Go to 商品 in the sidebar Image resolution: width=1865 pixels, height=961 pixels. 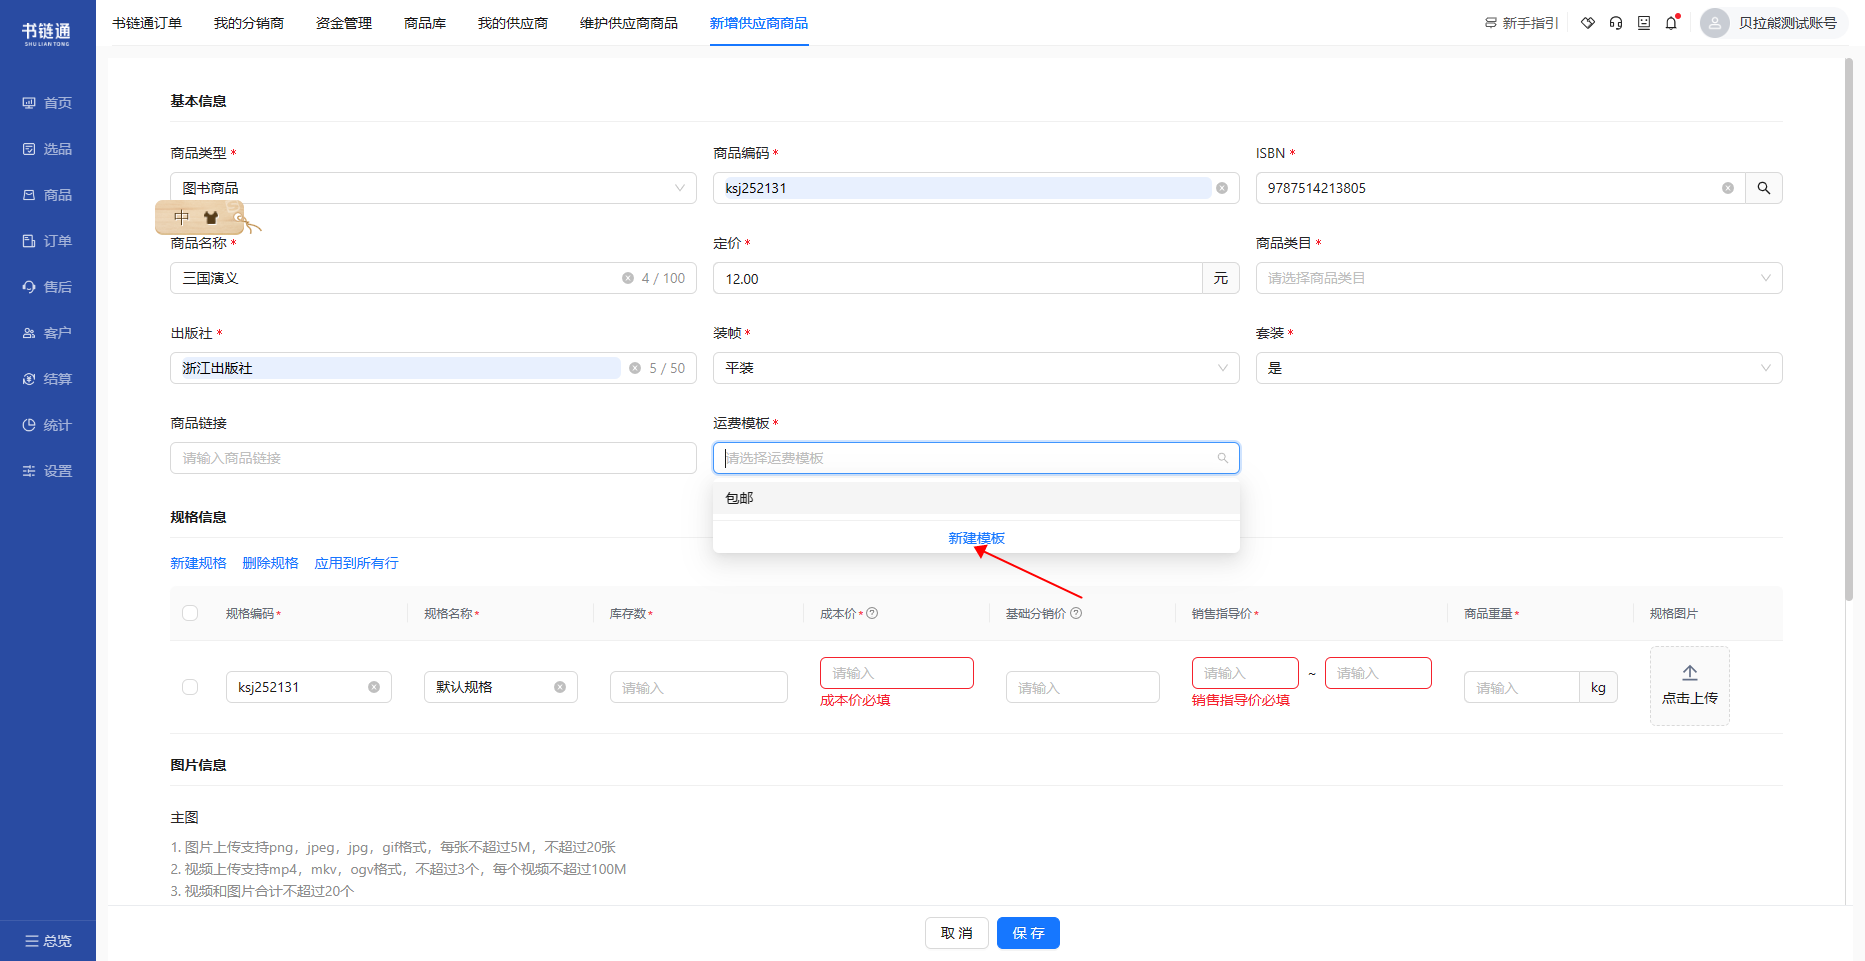click(x=47, y=195)
